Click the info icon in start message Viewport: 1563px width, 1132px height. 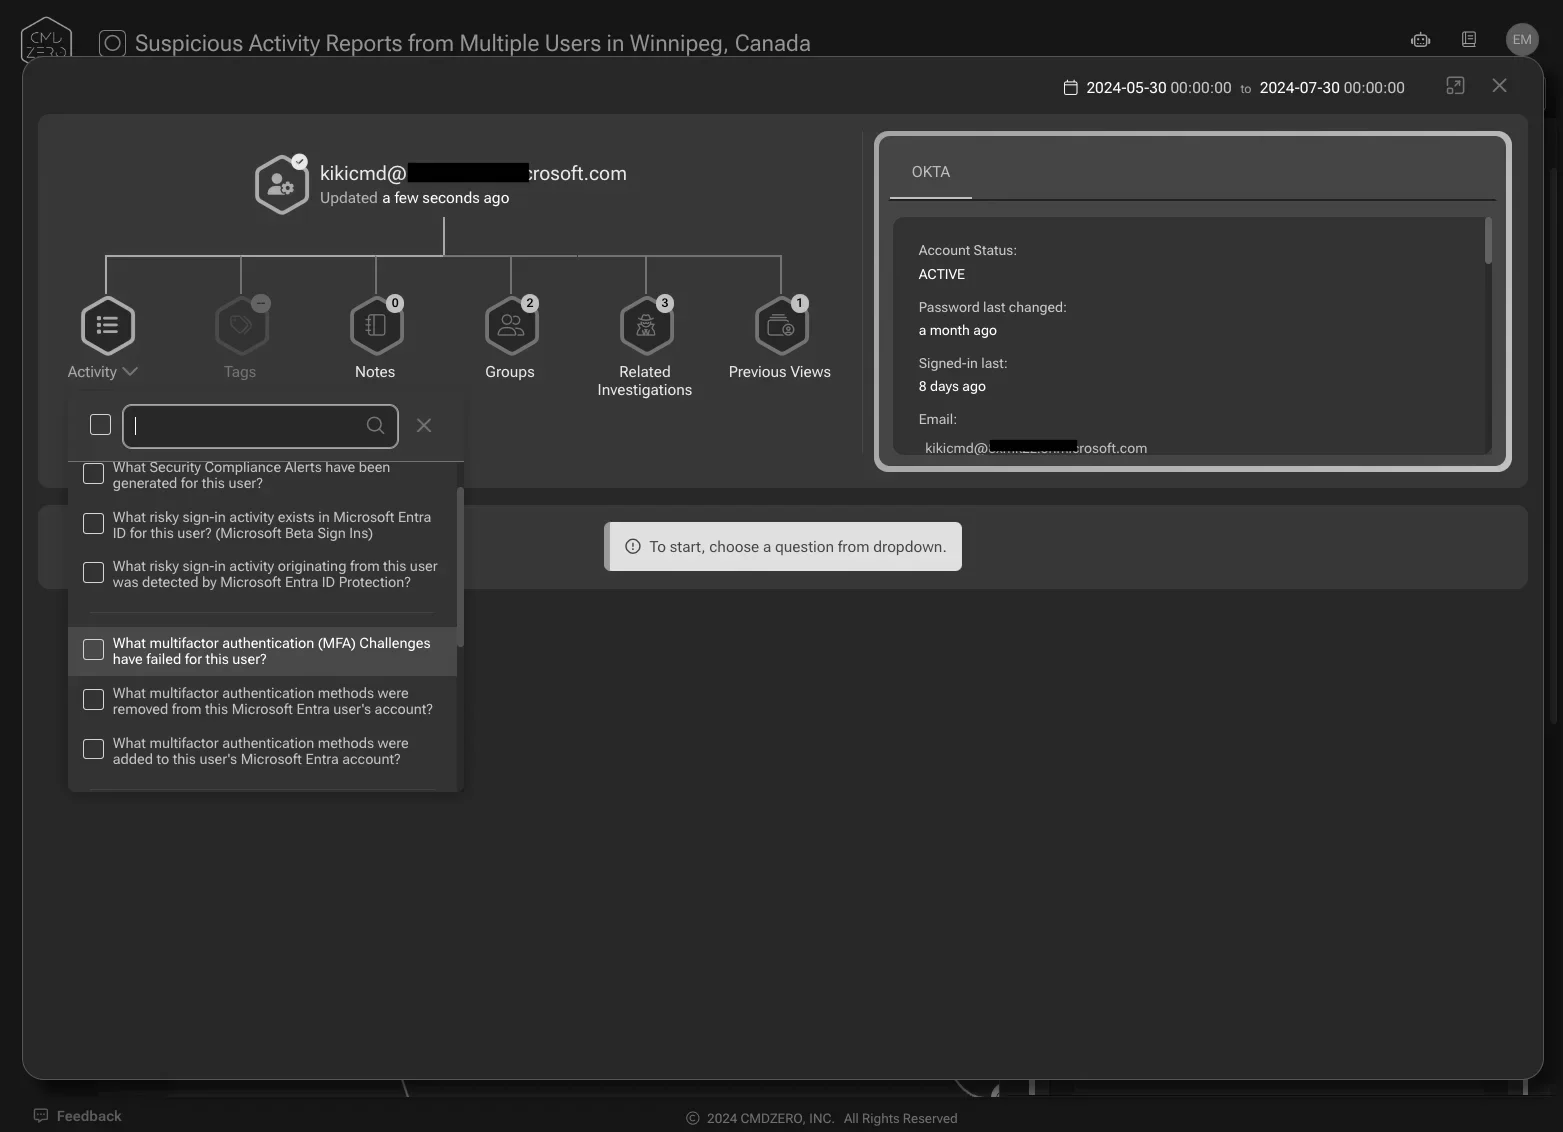pyautogui.click(x=632, y=546)
